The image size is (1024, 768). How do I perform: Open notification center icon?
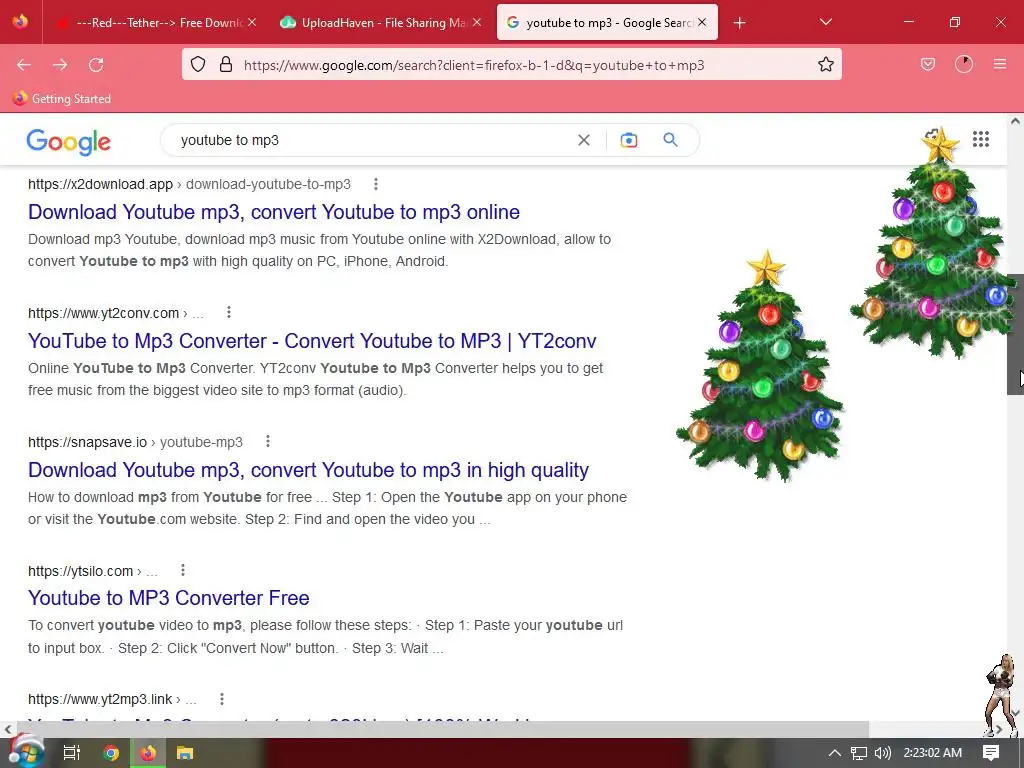(991, 753)
